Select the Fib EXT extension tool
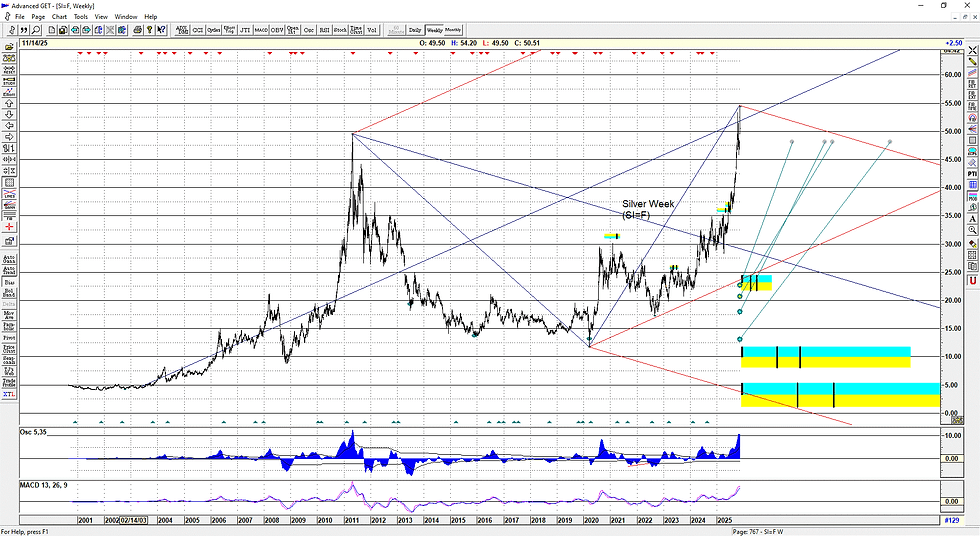The height and width of the screenshot is (536, 980). point(972,95)
